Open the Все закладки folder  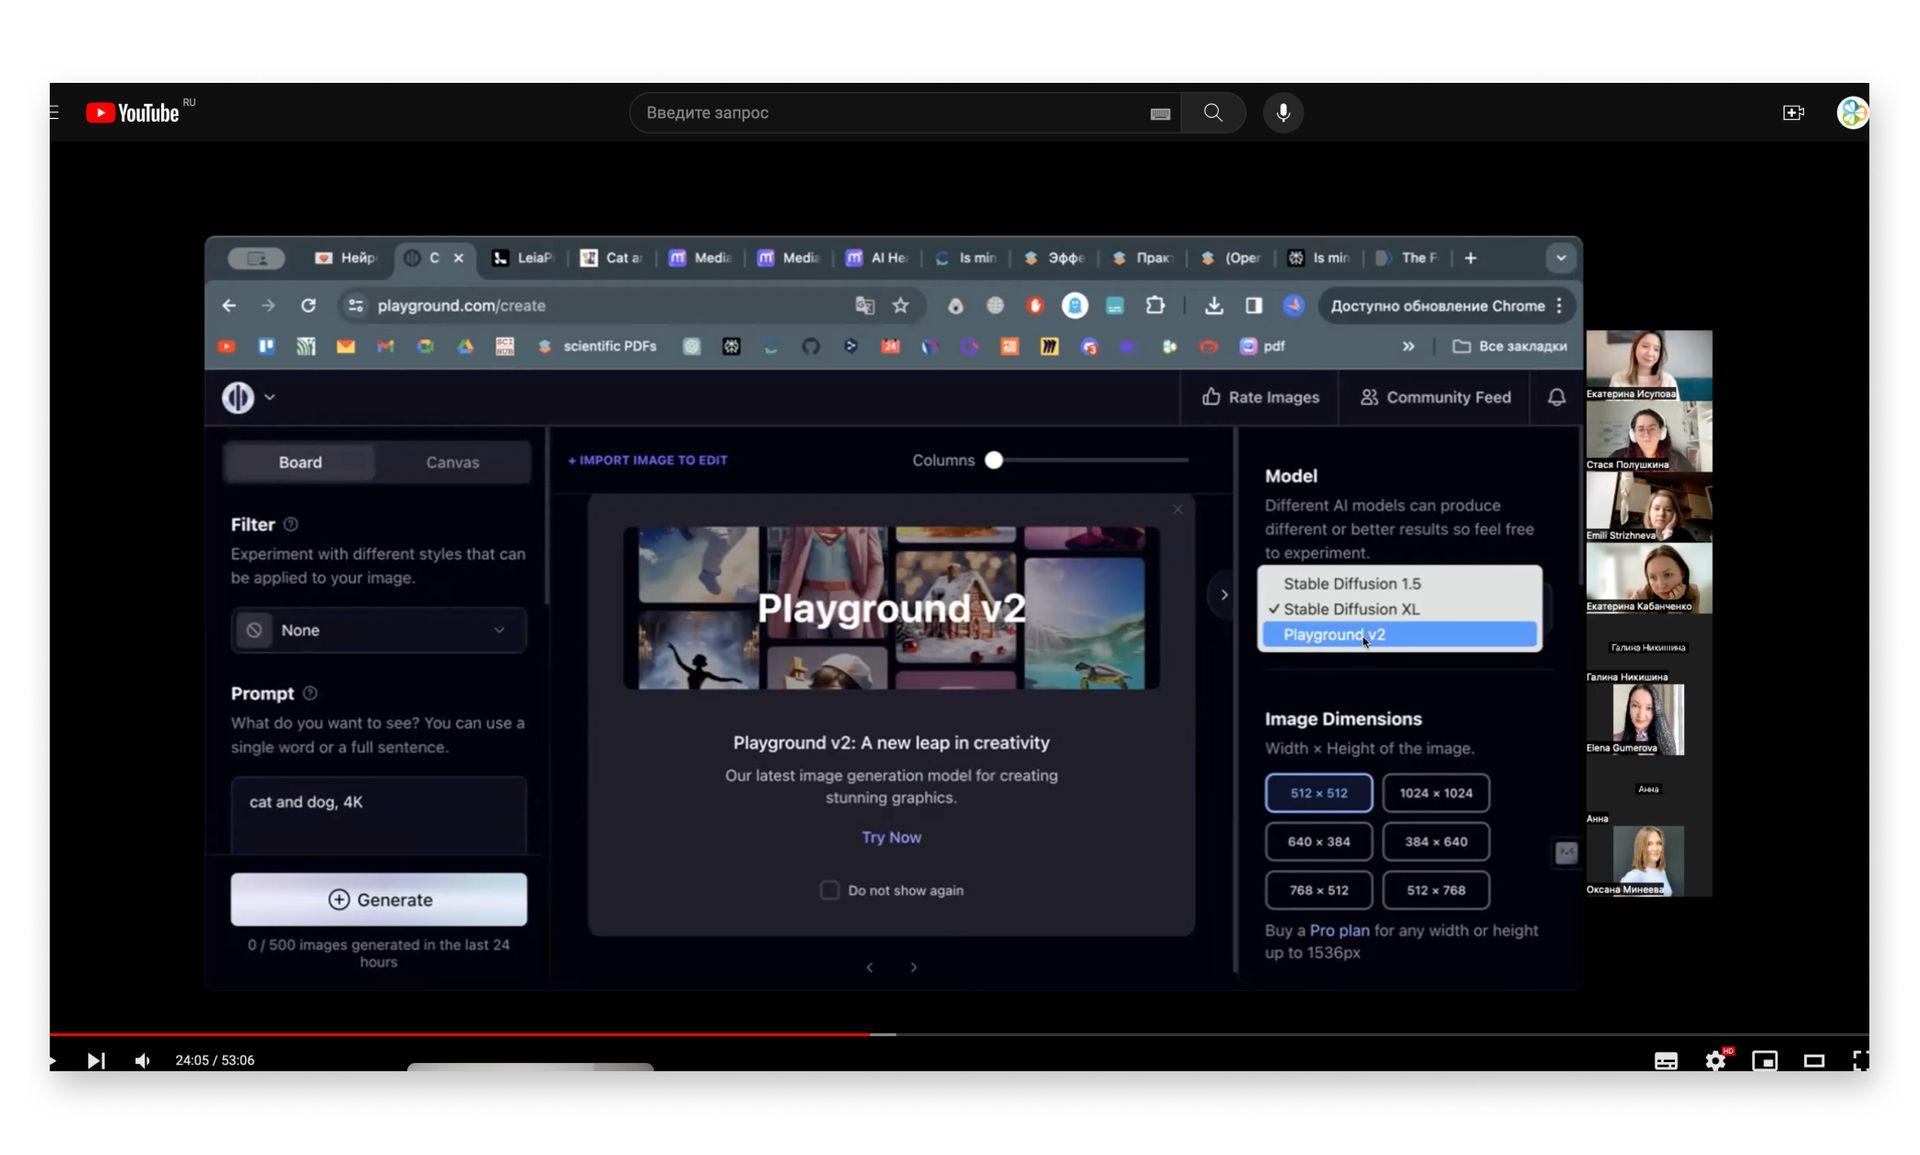[1510, 346]
